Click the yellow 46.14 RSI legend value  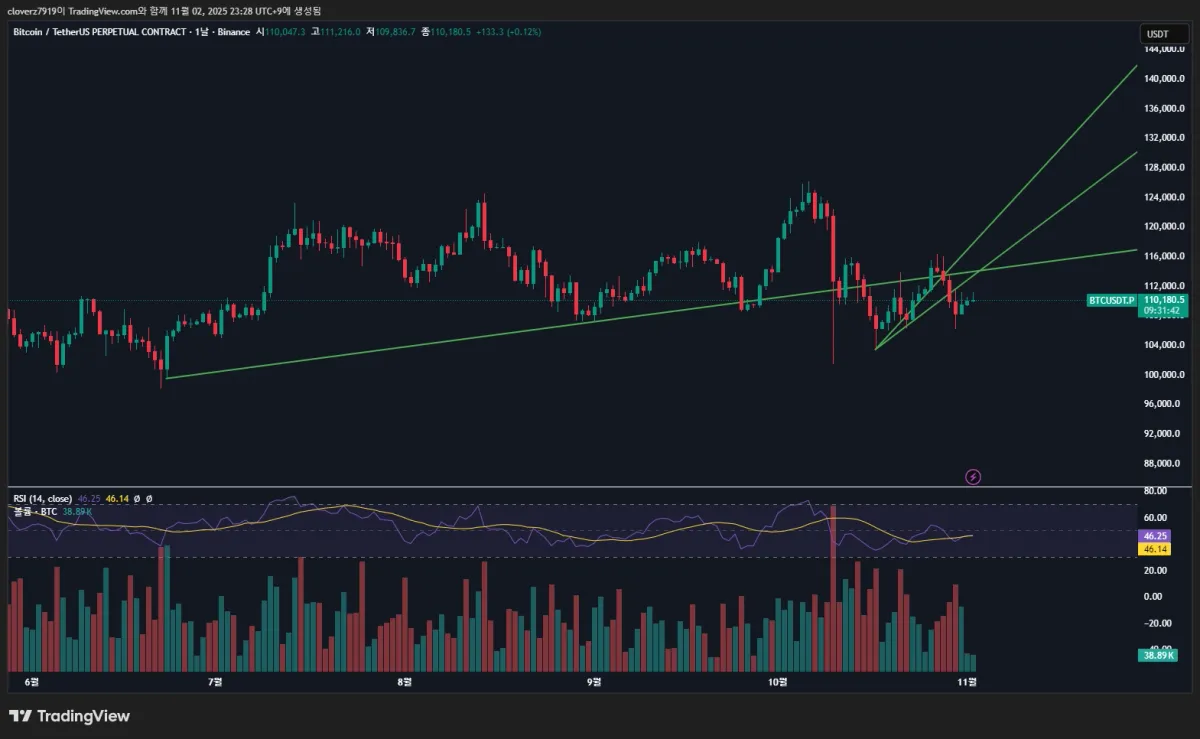tap(116, 498)
